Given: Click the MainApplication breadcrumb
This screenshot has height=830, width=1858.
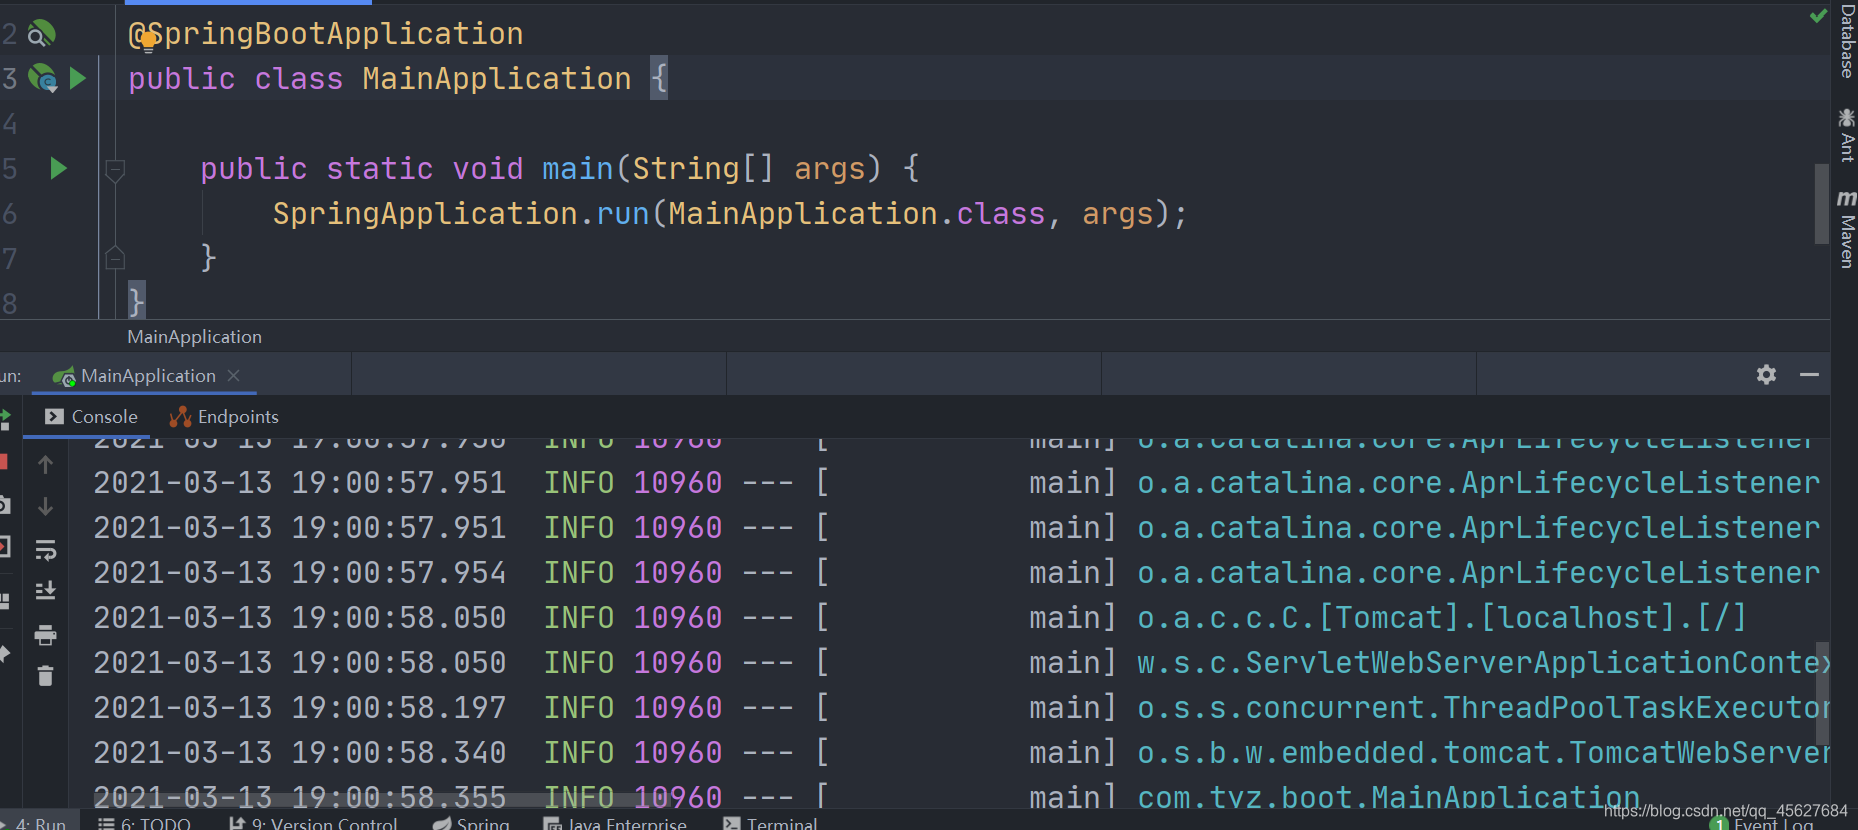Looking at the screenshot, I should point(194,337).
